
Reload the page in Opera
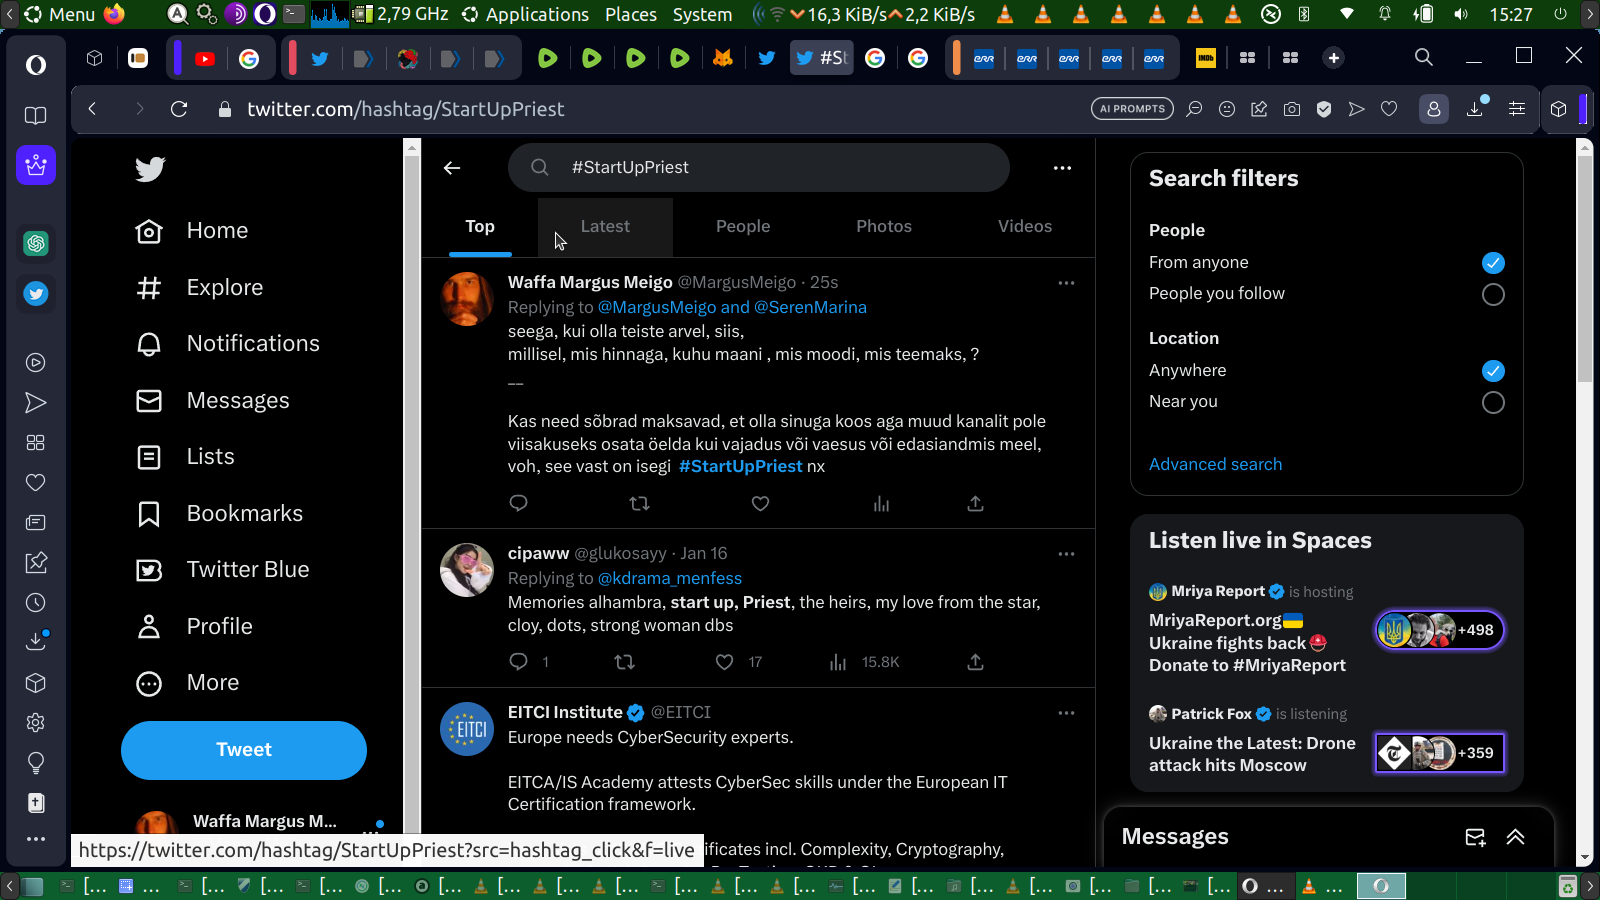[179, 109]
